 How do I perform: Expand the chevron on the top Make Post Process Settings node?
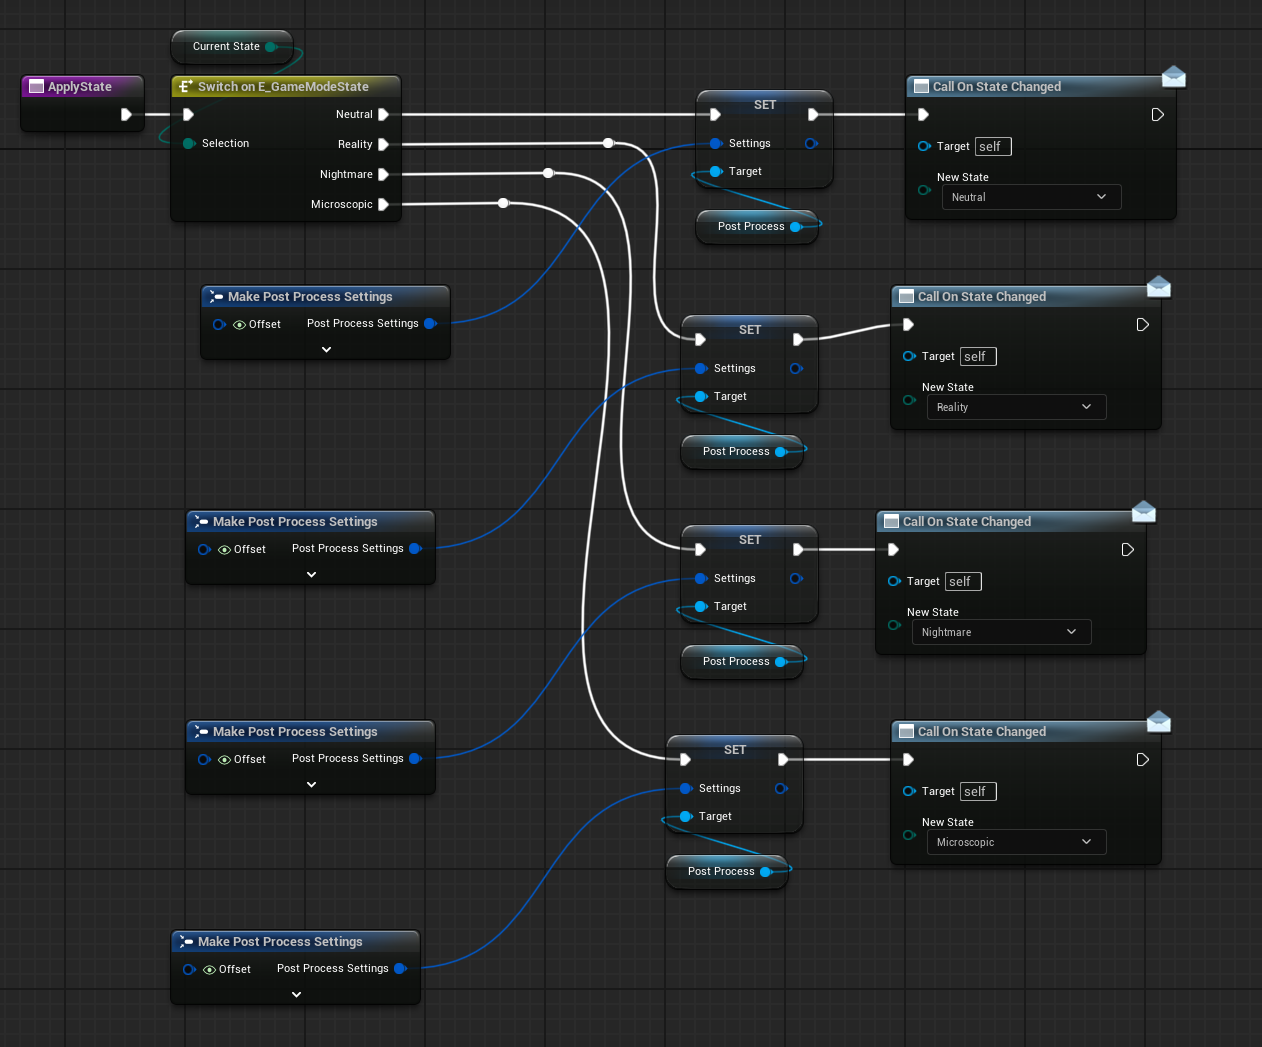(x=326, y=350)
